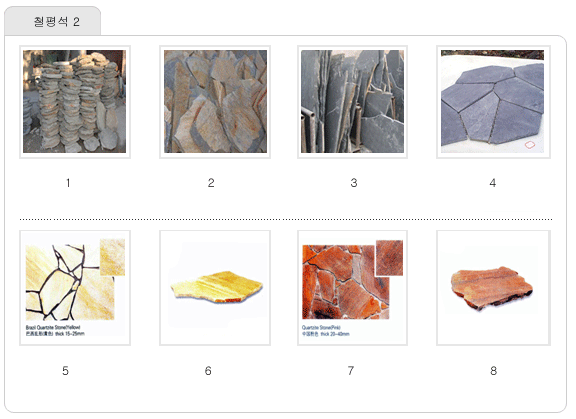This screenshot has height=419, width=576.
Task: Open thumbnail 6 single yellow stone slab
Action: tap(215, 288)
